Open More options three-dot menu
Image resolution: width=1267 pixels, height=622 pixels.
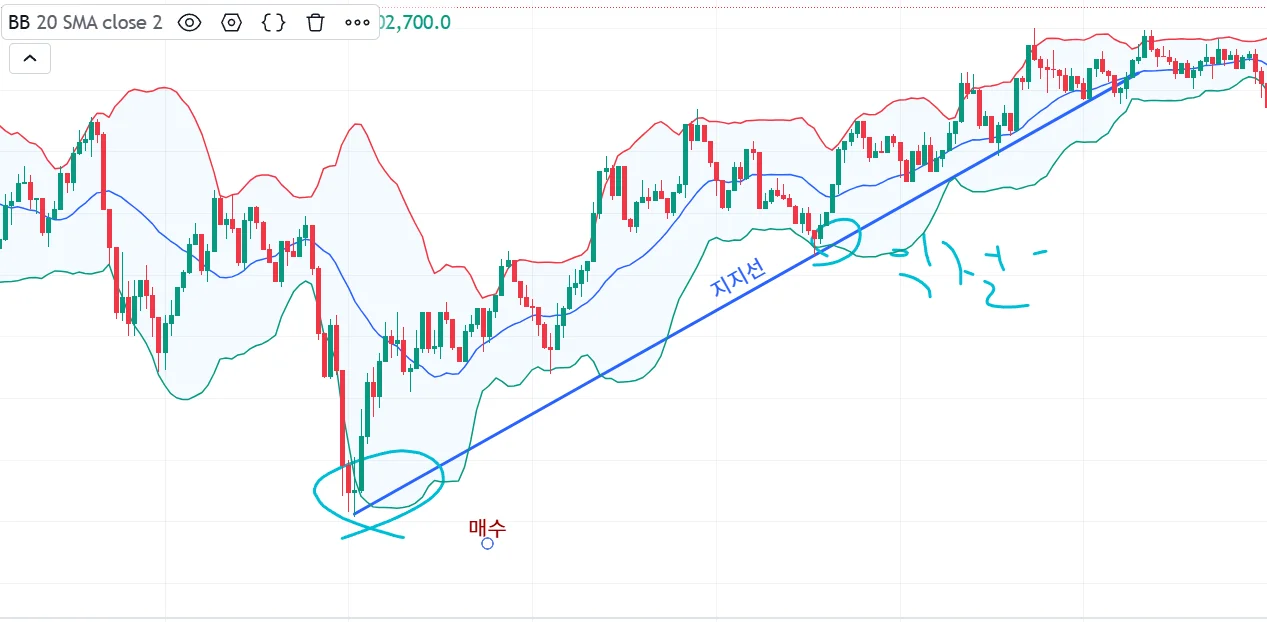357,22
